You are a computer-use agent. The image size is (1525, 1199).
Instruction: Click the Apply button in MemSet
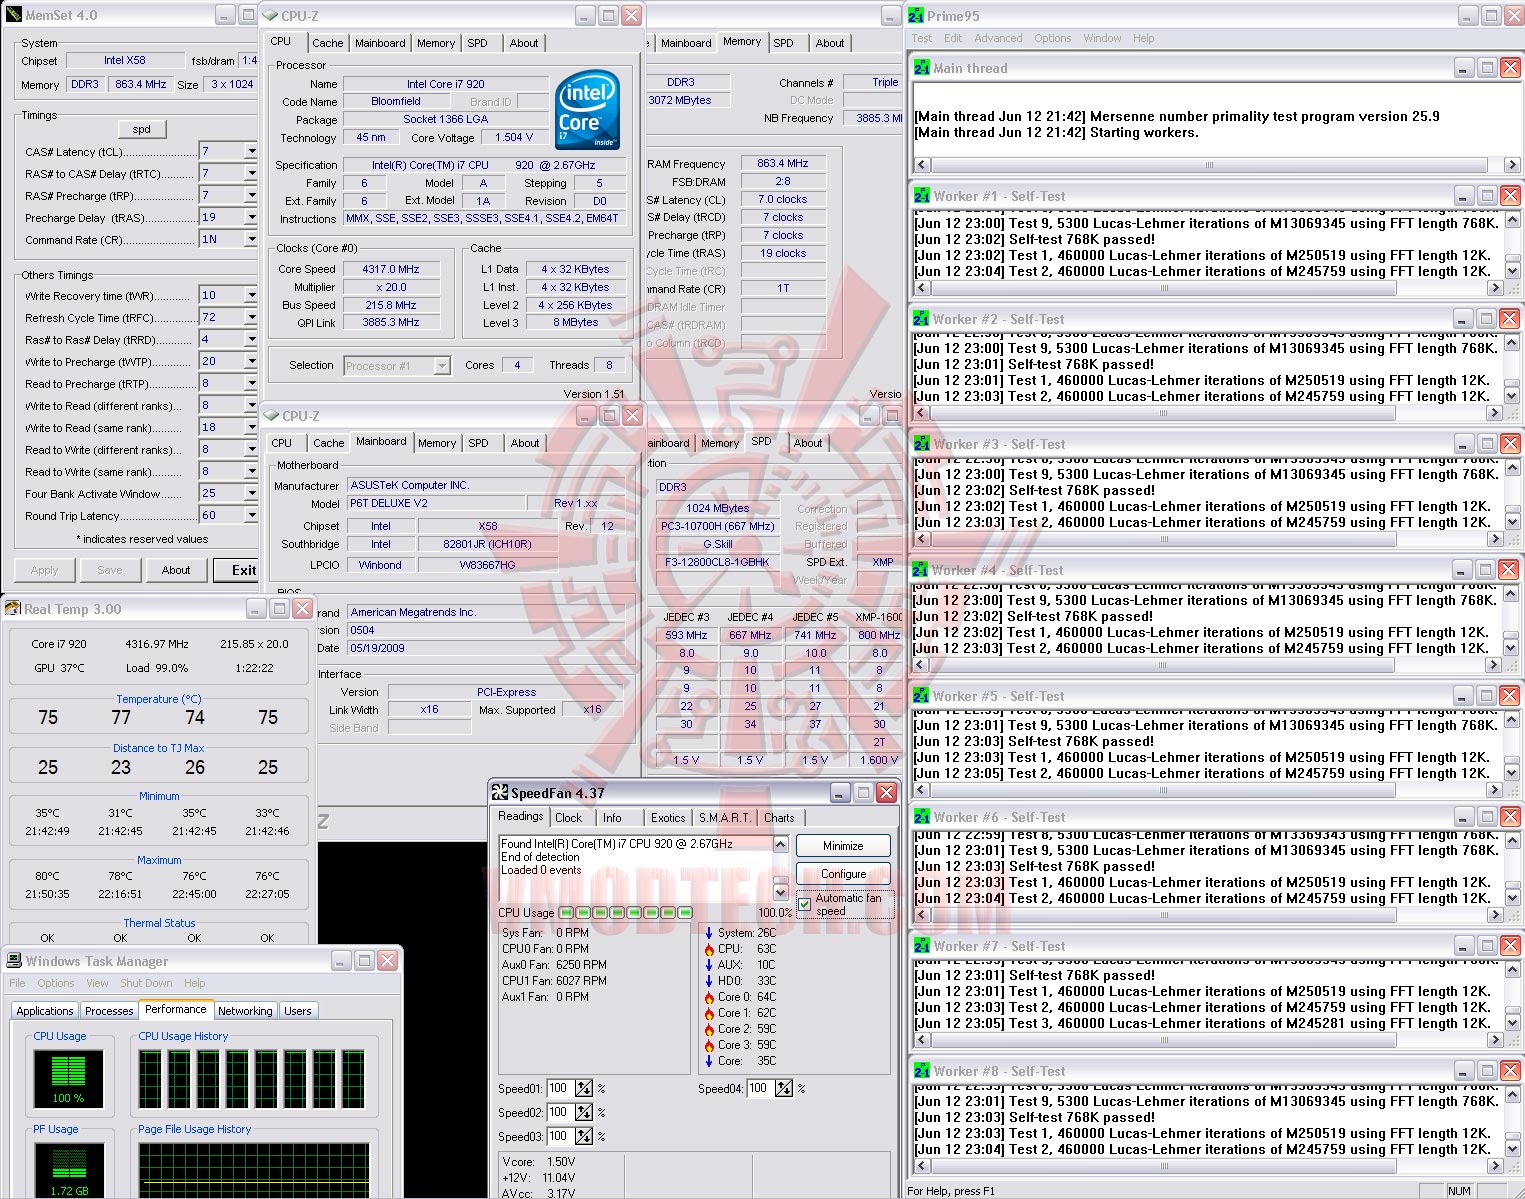(x=44, y=570)
